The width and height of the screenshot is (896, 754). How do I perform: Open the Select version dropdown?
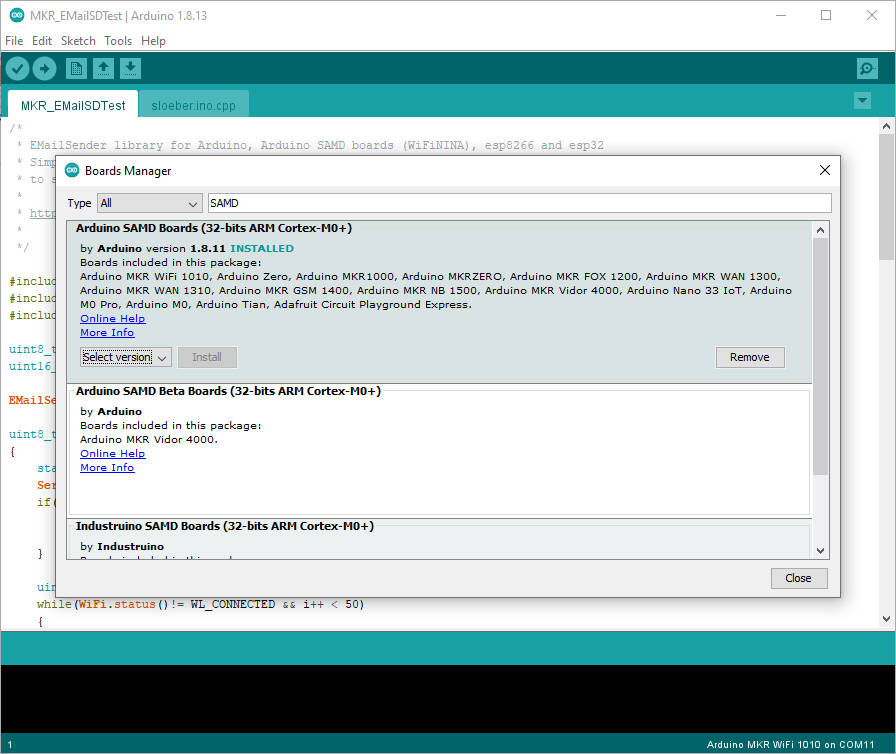pos(126,357)
